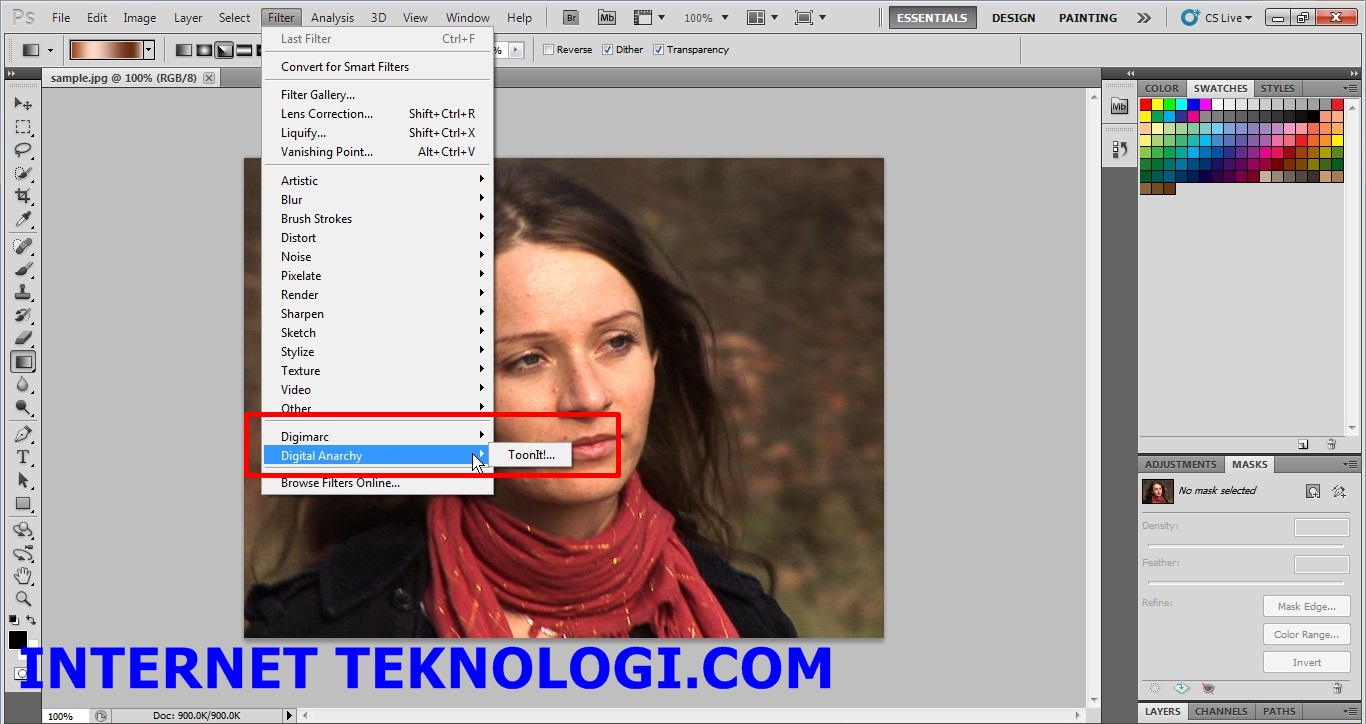Click the mask Density slider
The height and width of the screenshot is (724, 1366).
click(1246, 546)
